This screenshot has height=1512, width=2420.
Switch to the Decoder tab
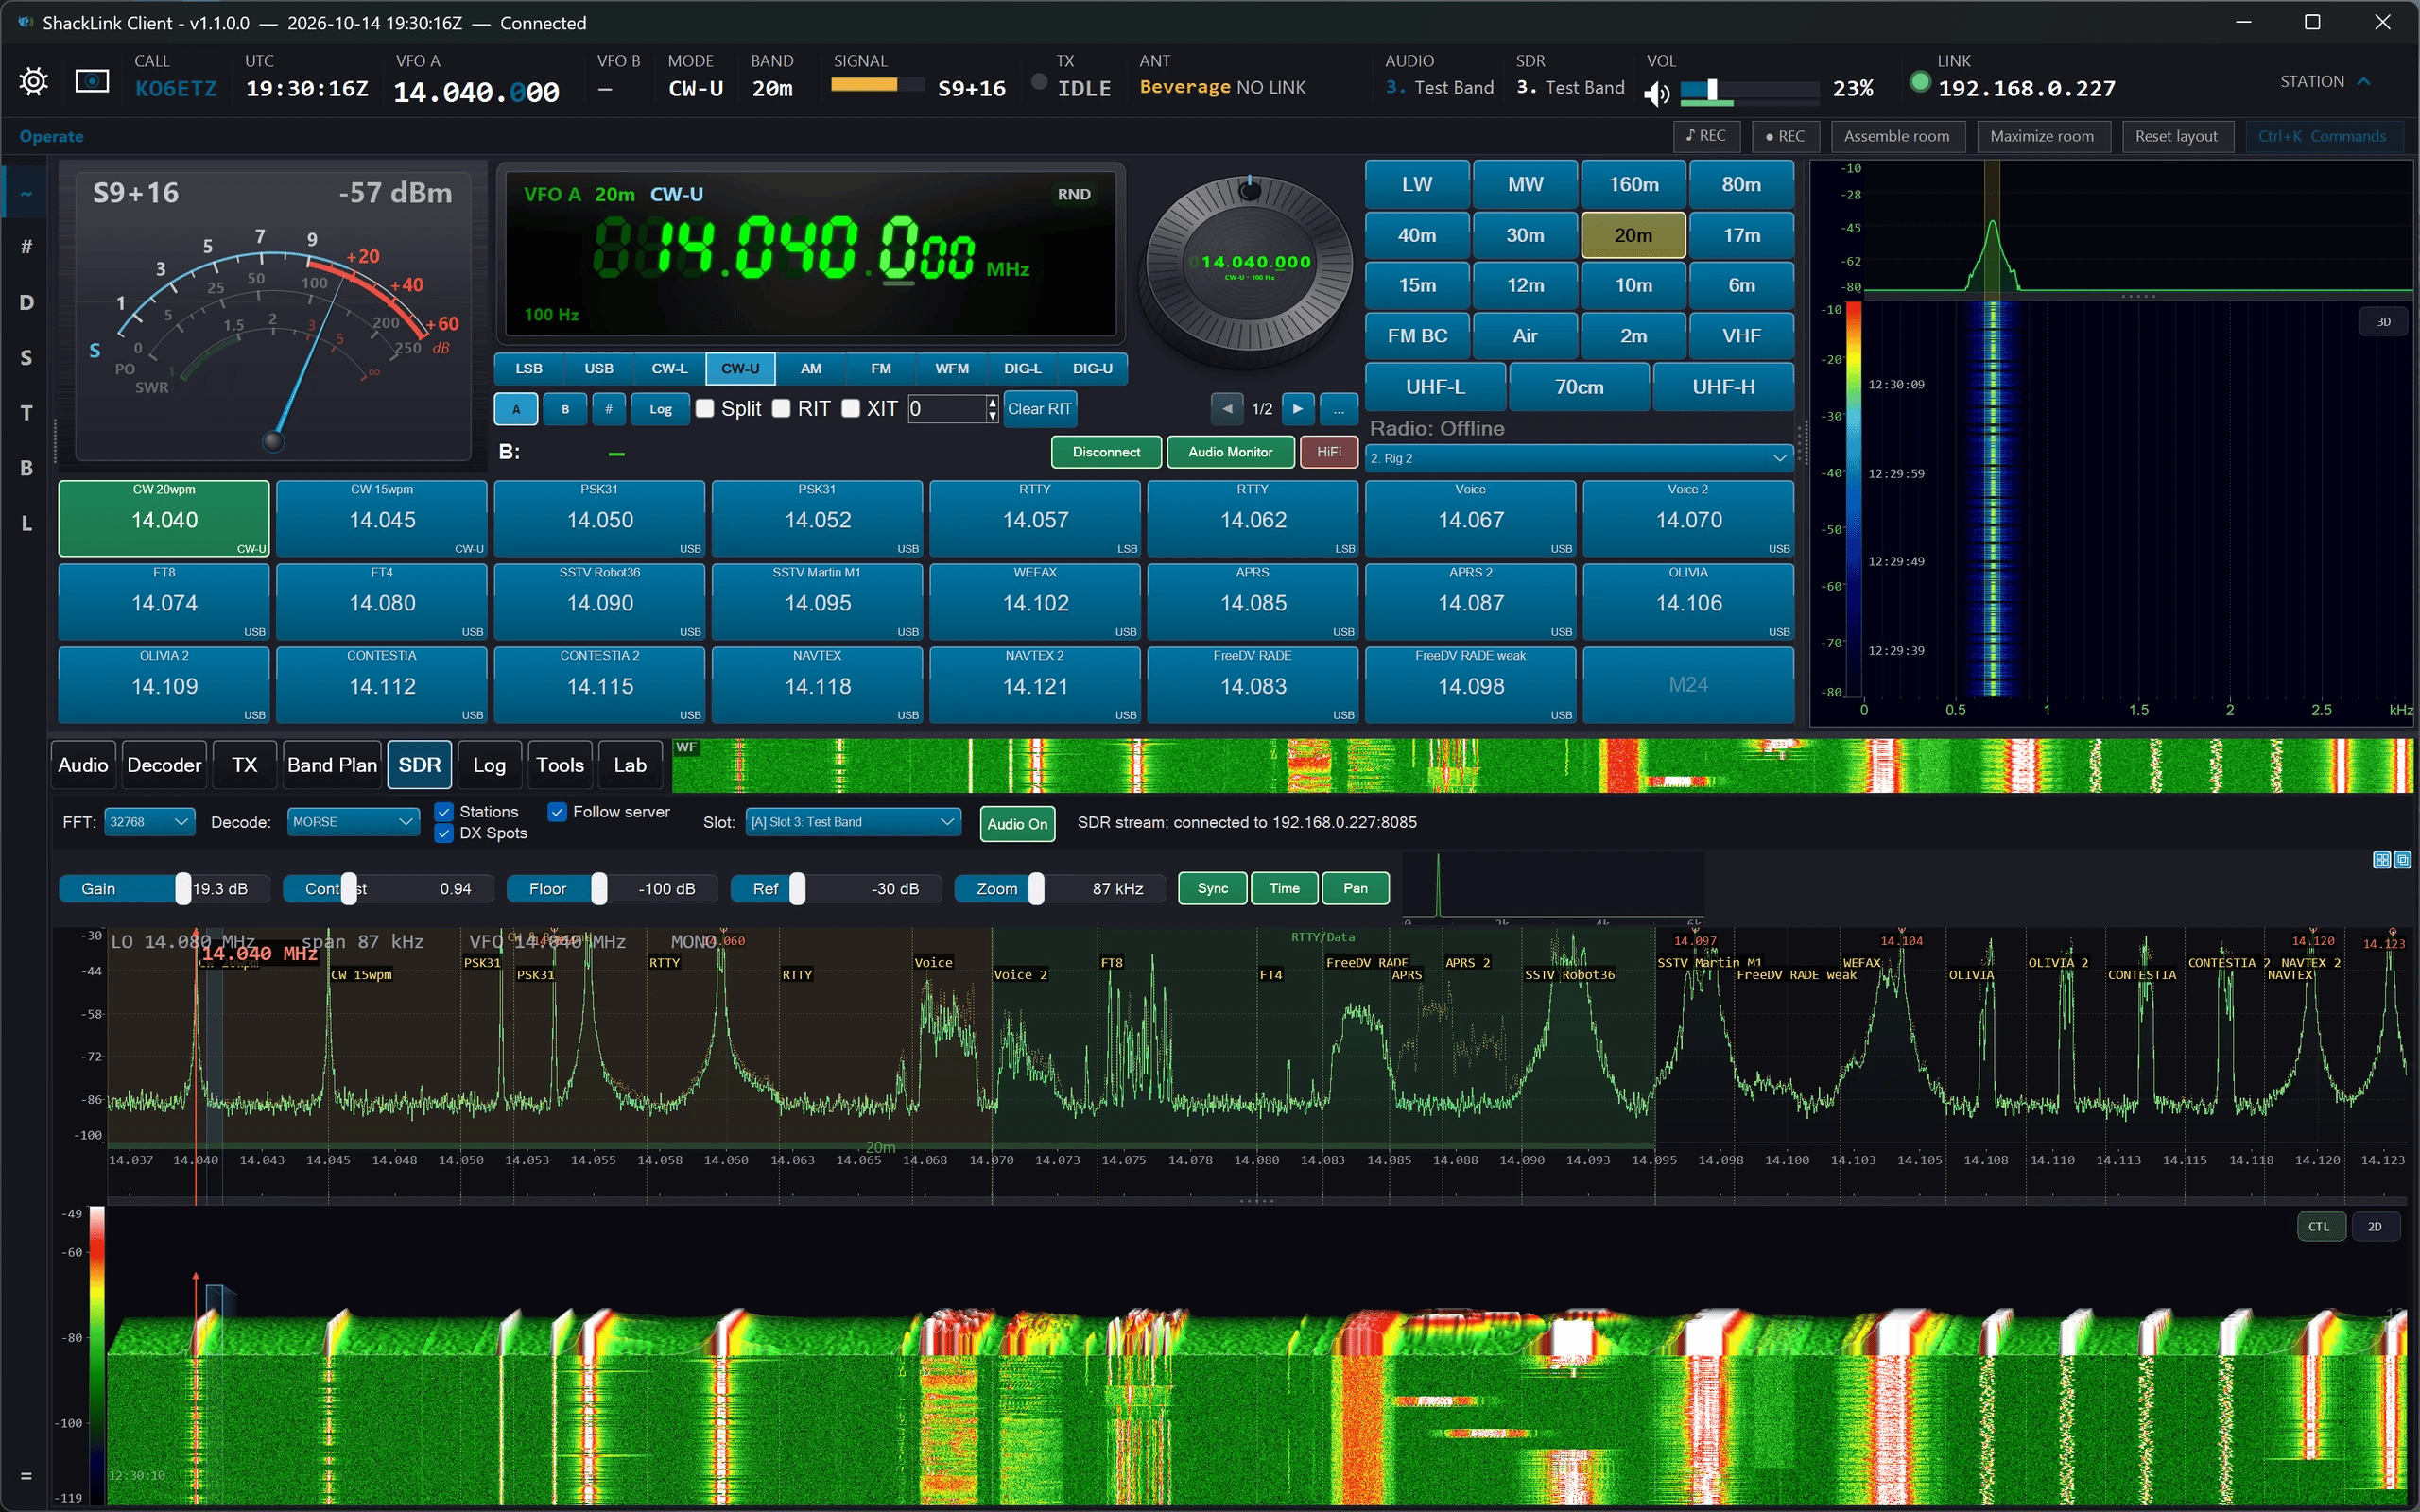point(164,765)
